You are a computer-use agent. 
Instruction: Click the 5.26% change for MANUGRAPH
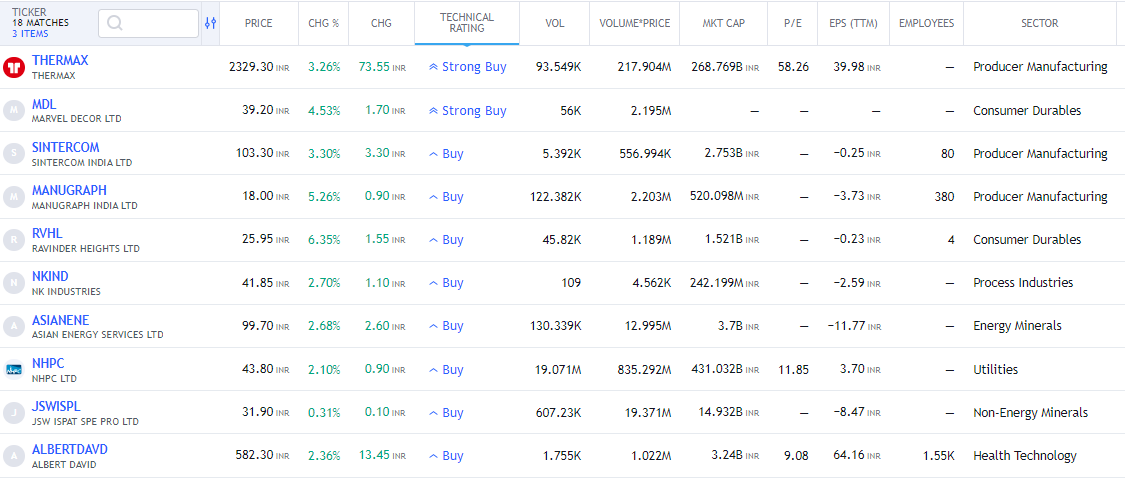324,196
